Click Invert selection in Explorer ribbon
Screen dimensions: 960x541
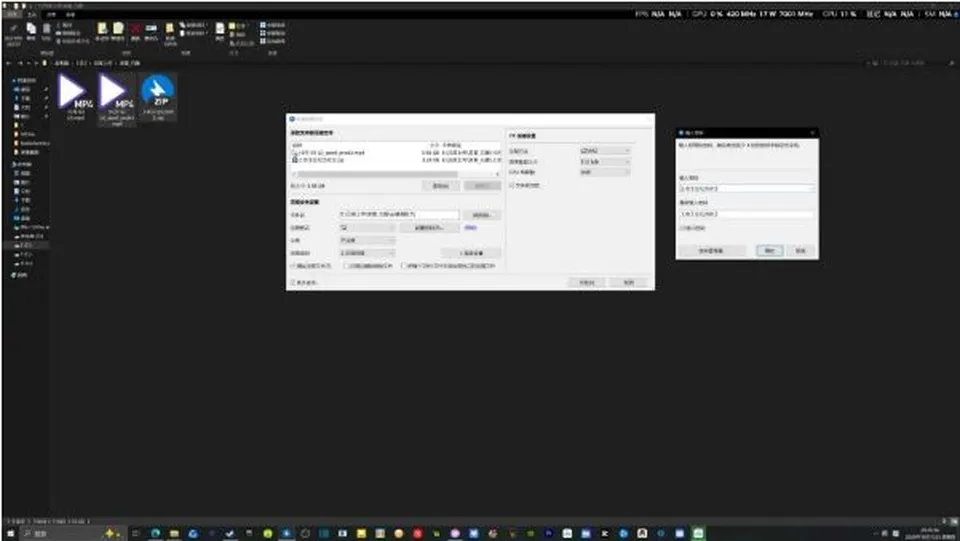[x=272, y=41]
